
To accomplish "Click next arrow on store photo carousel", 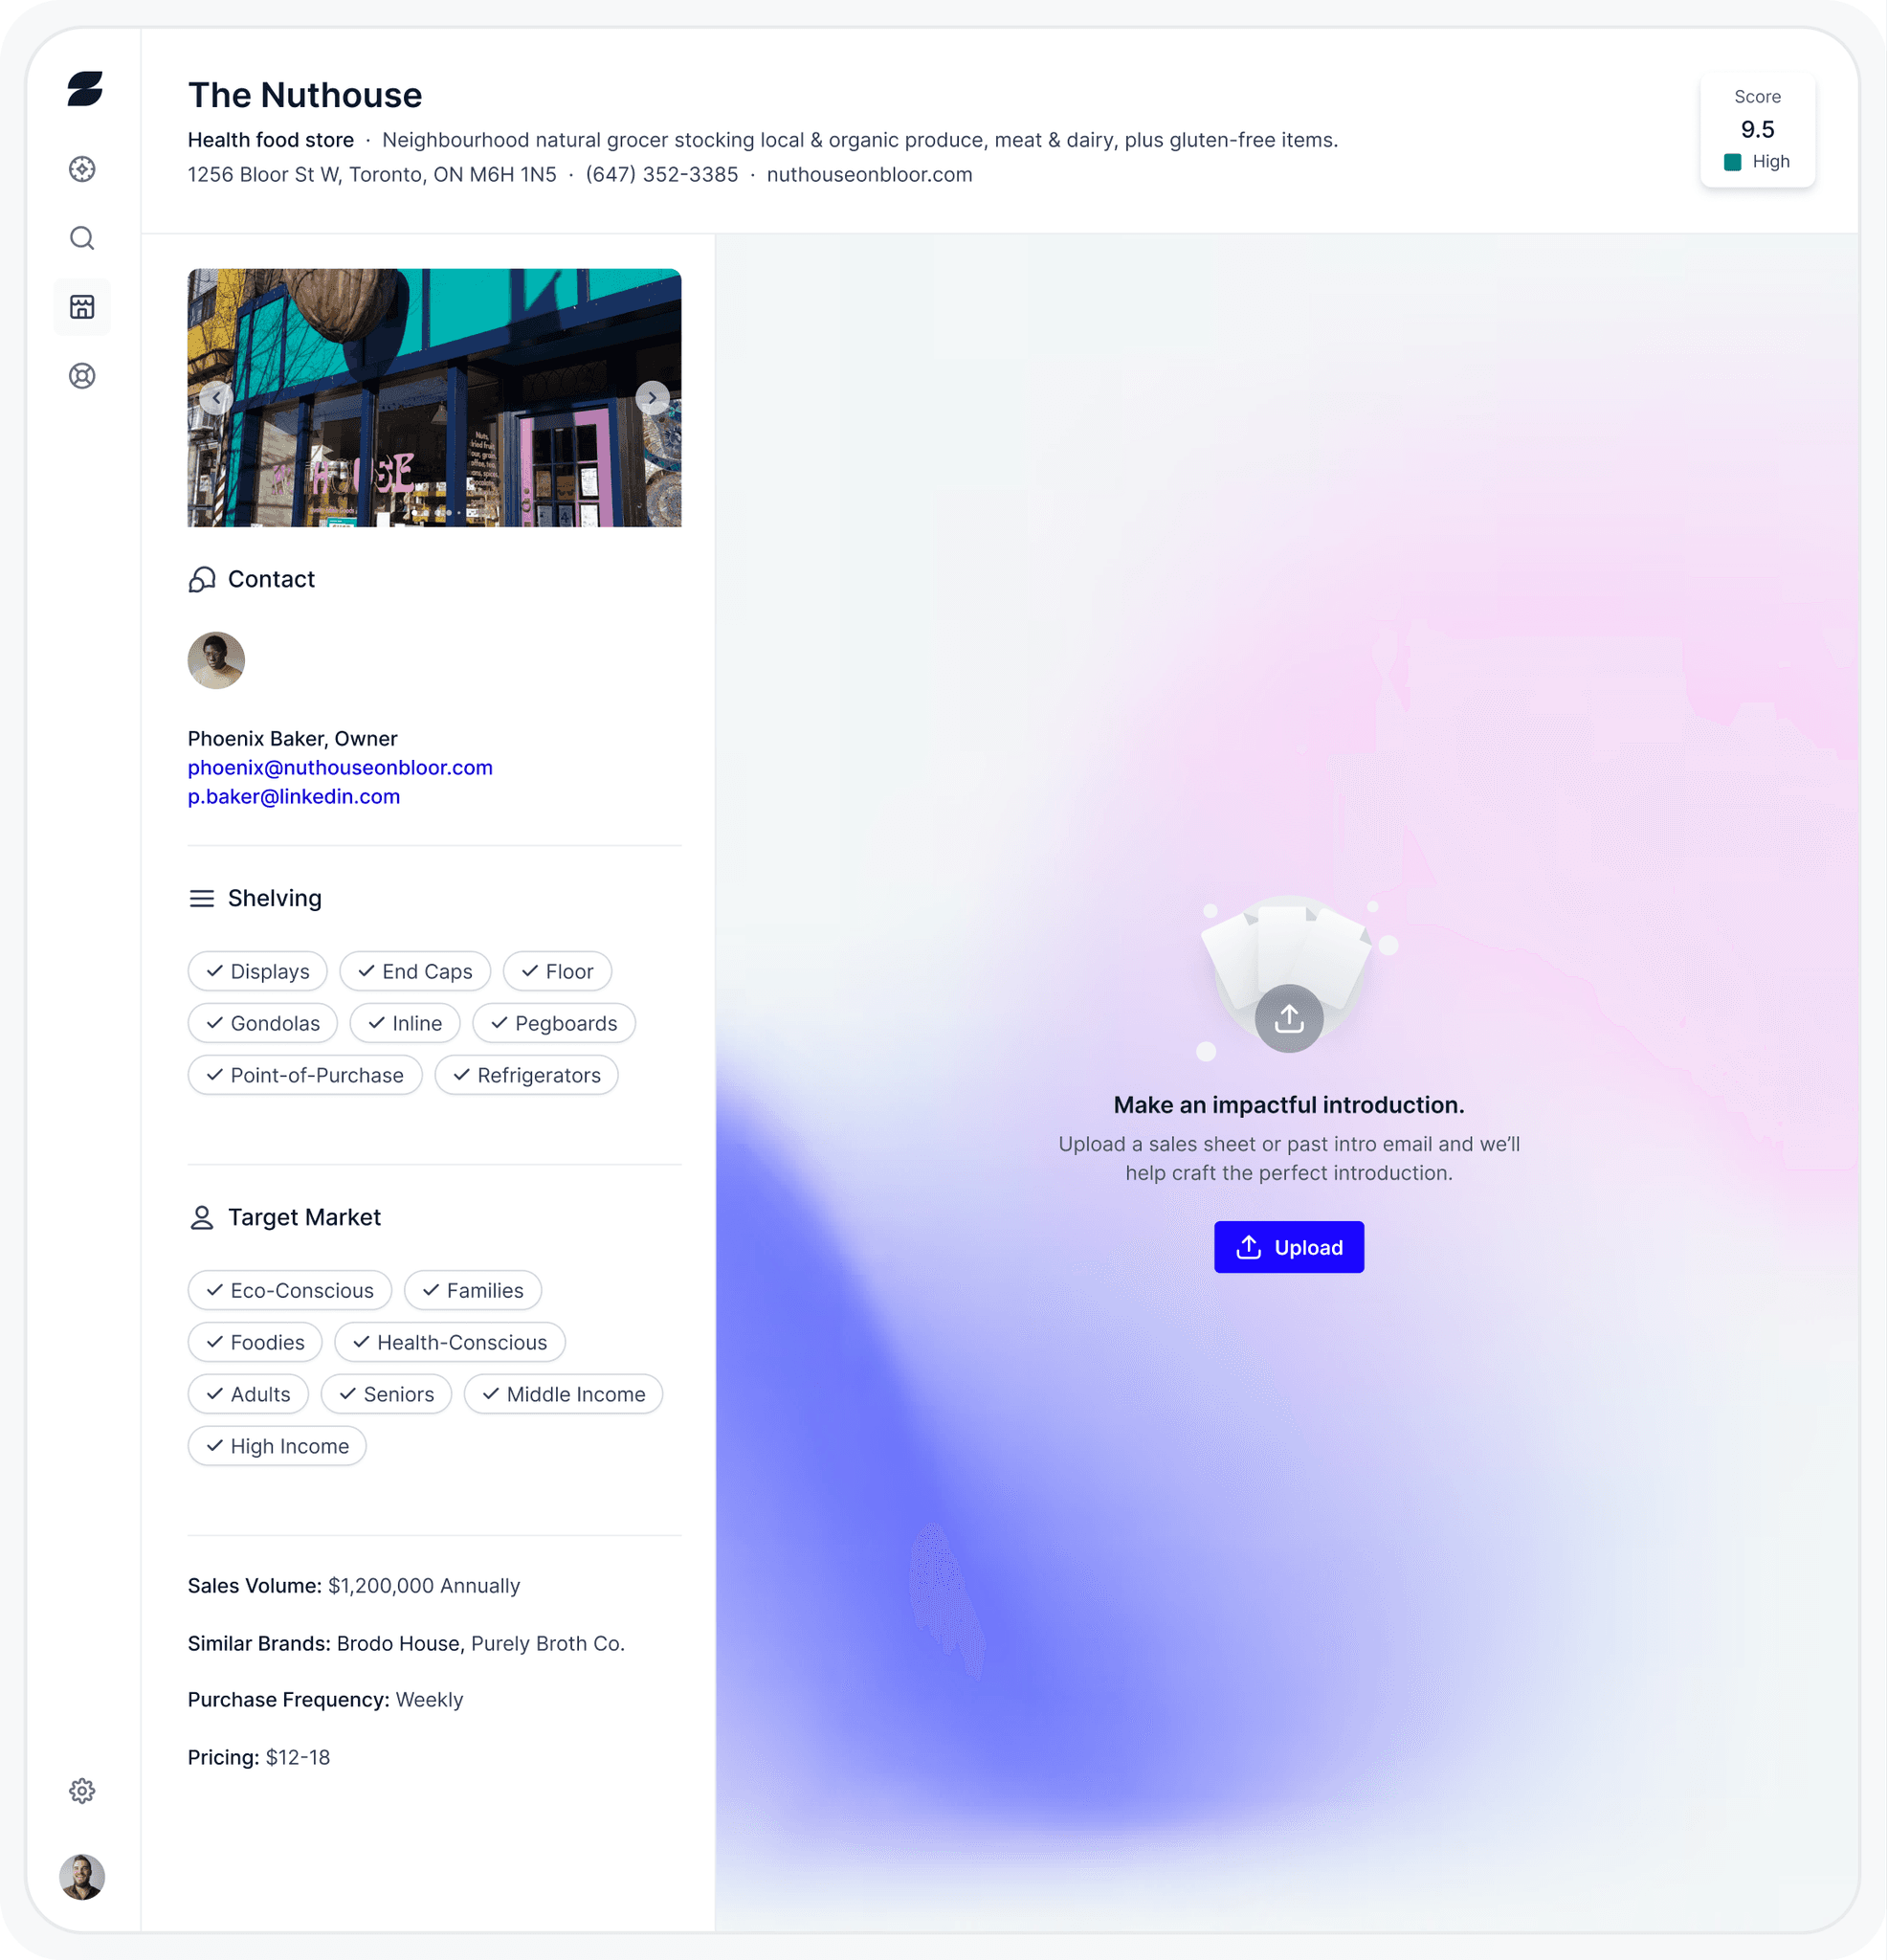I will point(651,397).
